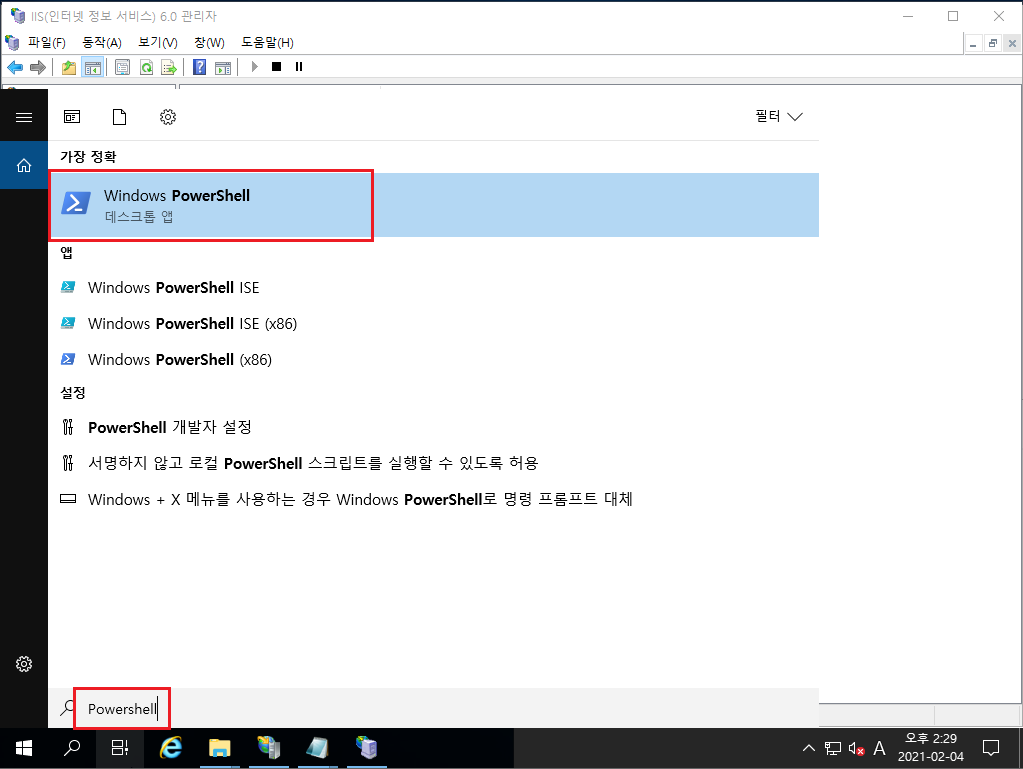Go back in IIS Manager toolbar
This screenshot has width=1023, height=769.
(15, 67)
